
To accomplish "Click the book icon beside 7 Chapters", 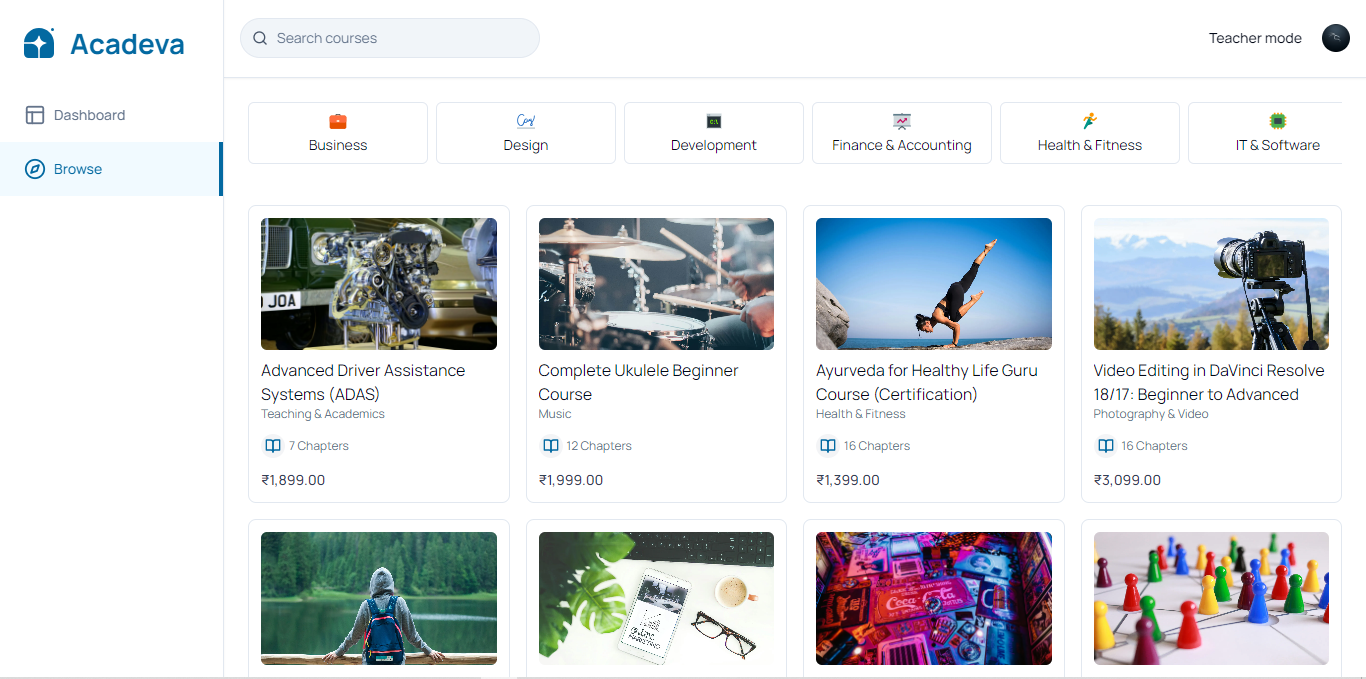I will (272, 446).
